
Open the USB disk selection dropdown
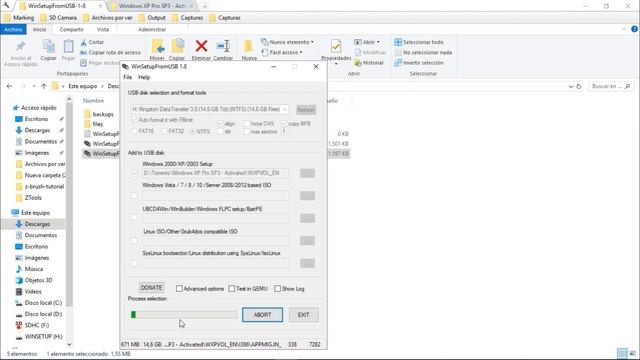[285, 109]
